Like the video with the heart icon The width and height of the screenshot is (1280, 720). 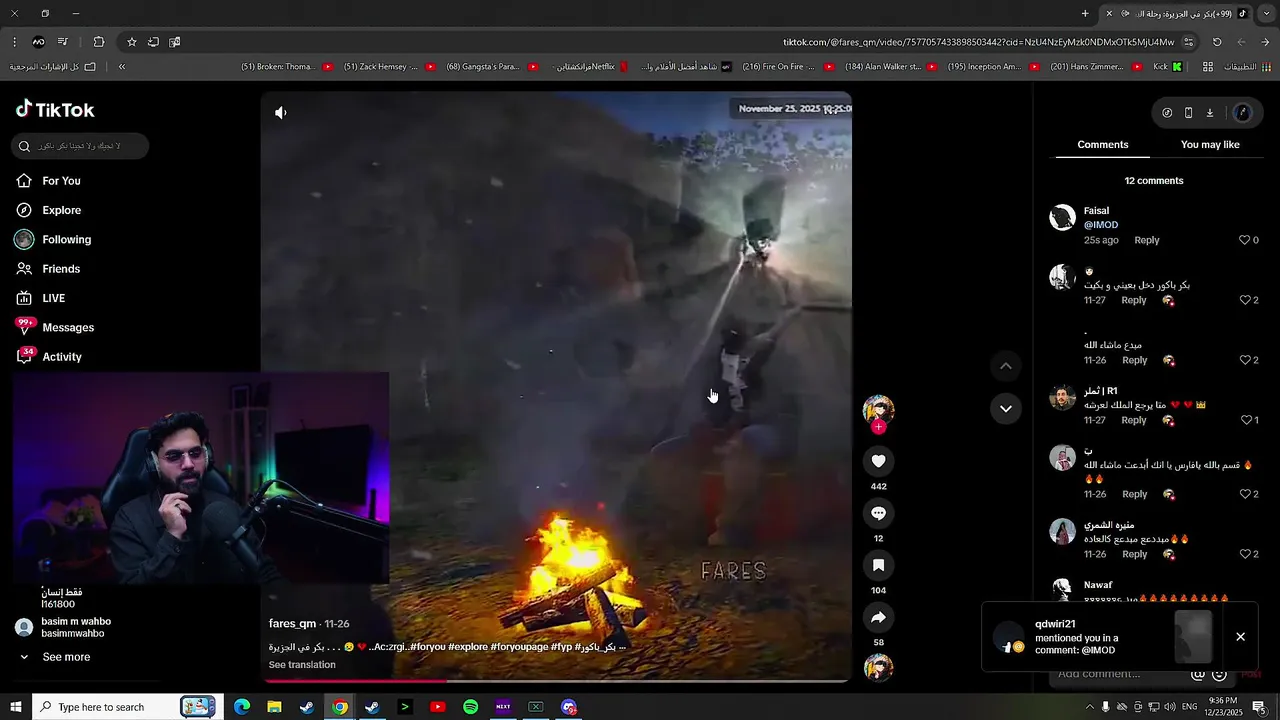pyautogui.click(x=878, y=461)
